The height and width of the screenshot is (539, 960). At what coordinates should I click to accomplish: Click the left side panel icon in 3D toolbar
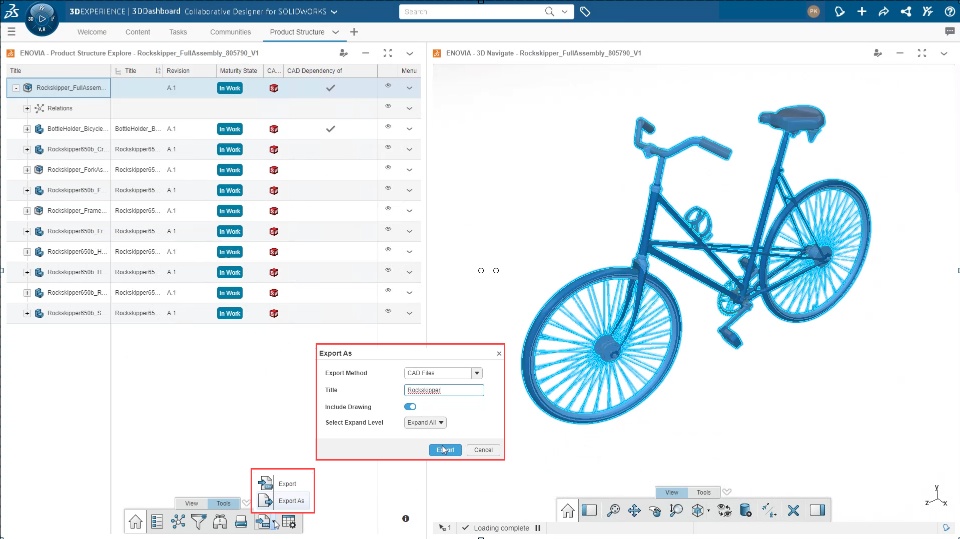pyautogui.click(x=590, y=510)
